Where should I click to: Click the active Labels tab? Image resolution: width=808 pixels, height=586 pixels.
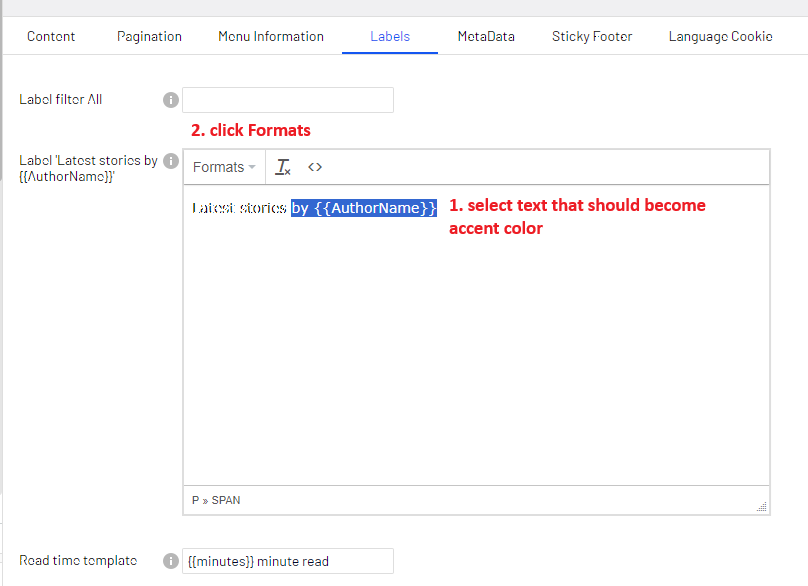coord(389,36)
